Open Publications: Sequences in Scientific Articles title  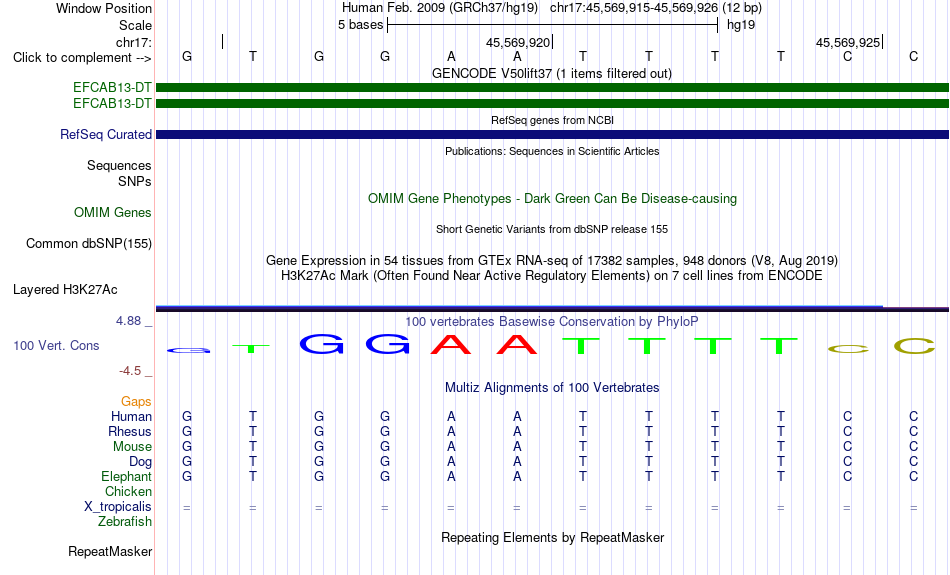click(552, 151)
